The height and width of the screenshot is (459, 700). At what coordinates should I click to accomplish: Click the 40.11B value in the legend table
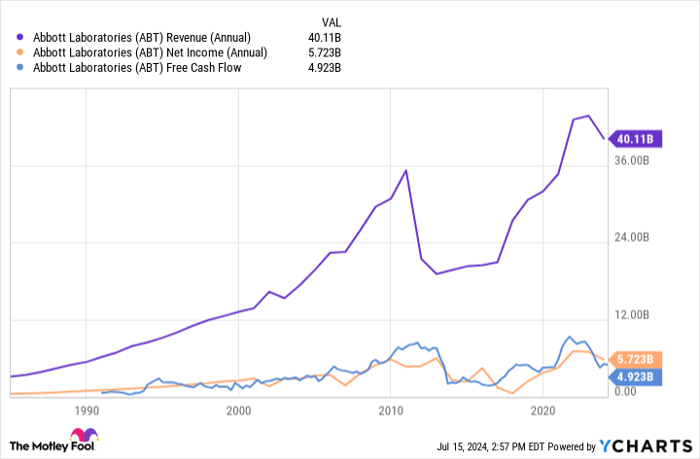325,38
